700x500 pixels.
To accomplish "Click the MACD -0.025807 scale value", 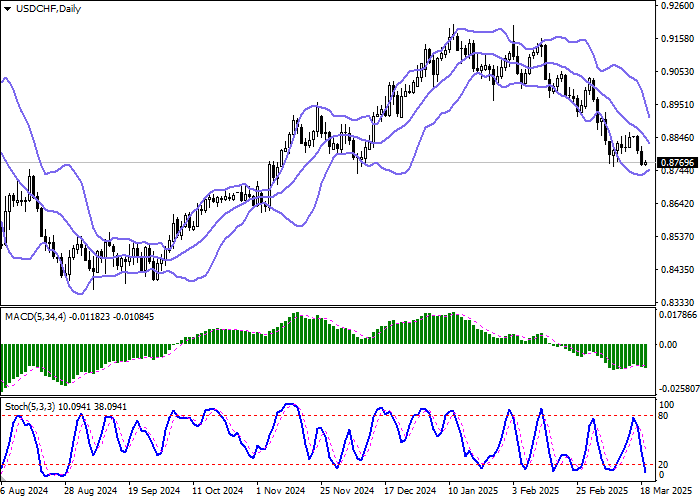I will point(677,388).
